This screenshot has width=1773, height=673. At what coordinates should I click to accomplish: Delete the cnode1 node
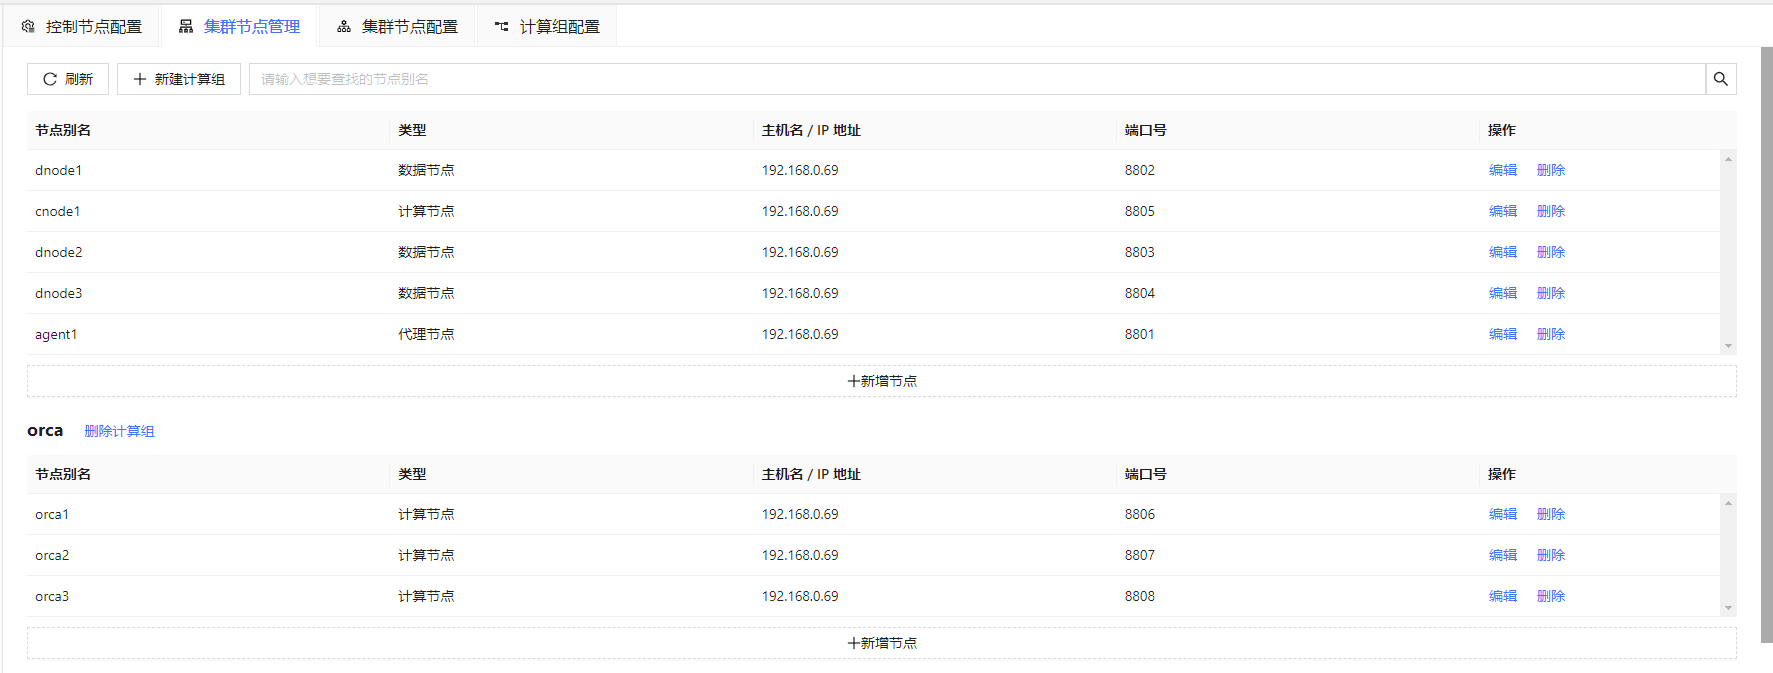(x=1550, y=211)
